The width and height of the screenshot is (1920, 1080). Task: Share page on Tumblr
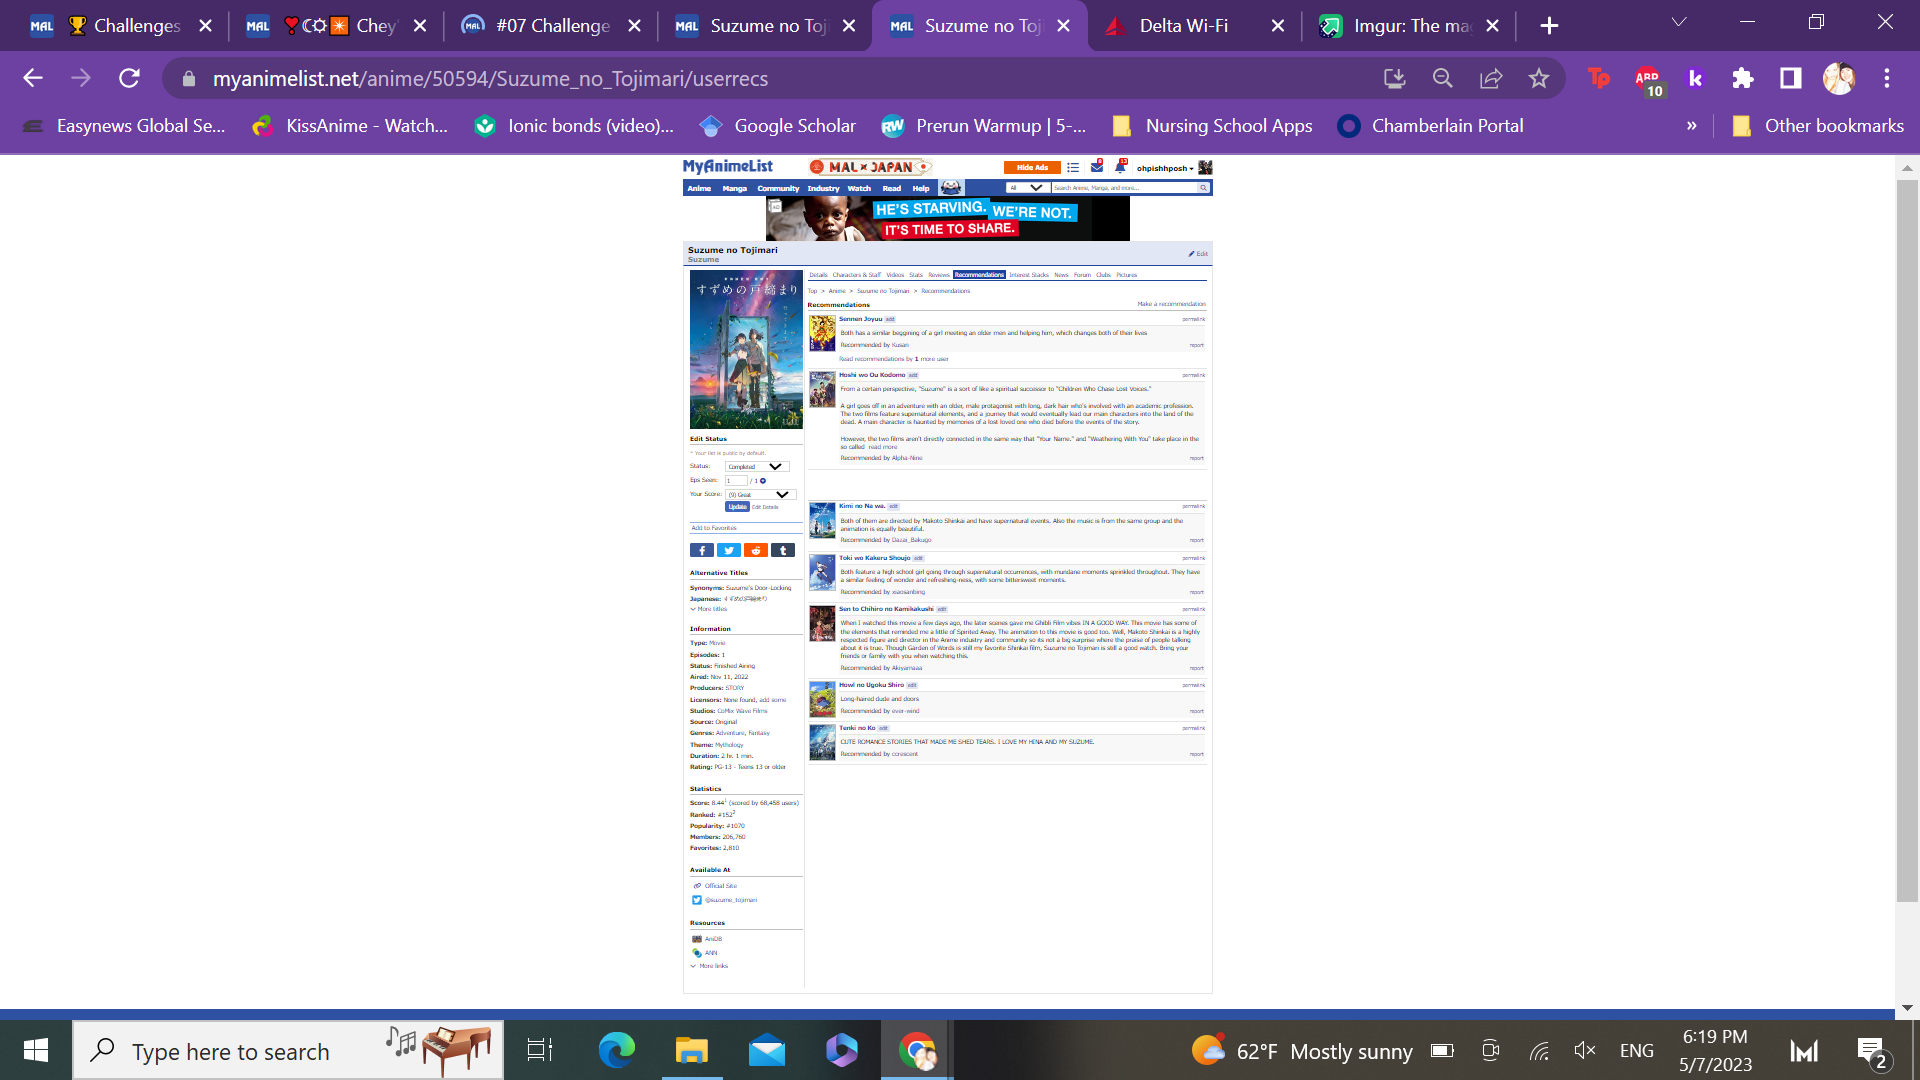click(x=783, y=550)
